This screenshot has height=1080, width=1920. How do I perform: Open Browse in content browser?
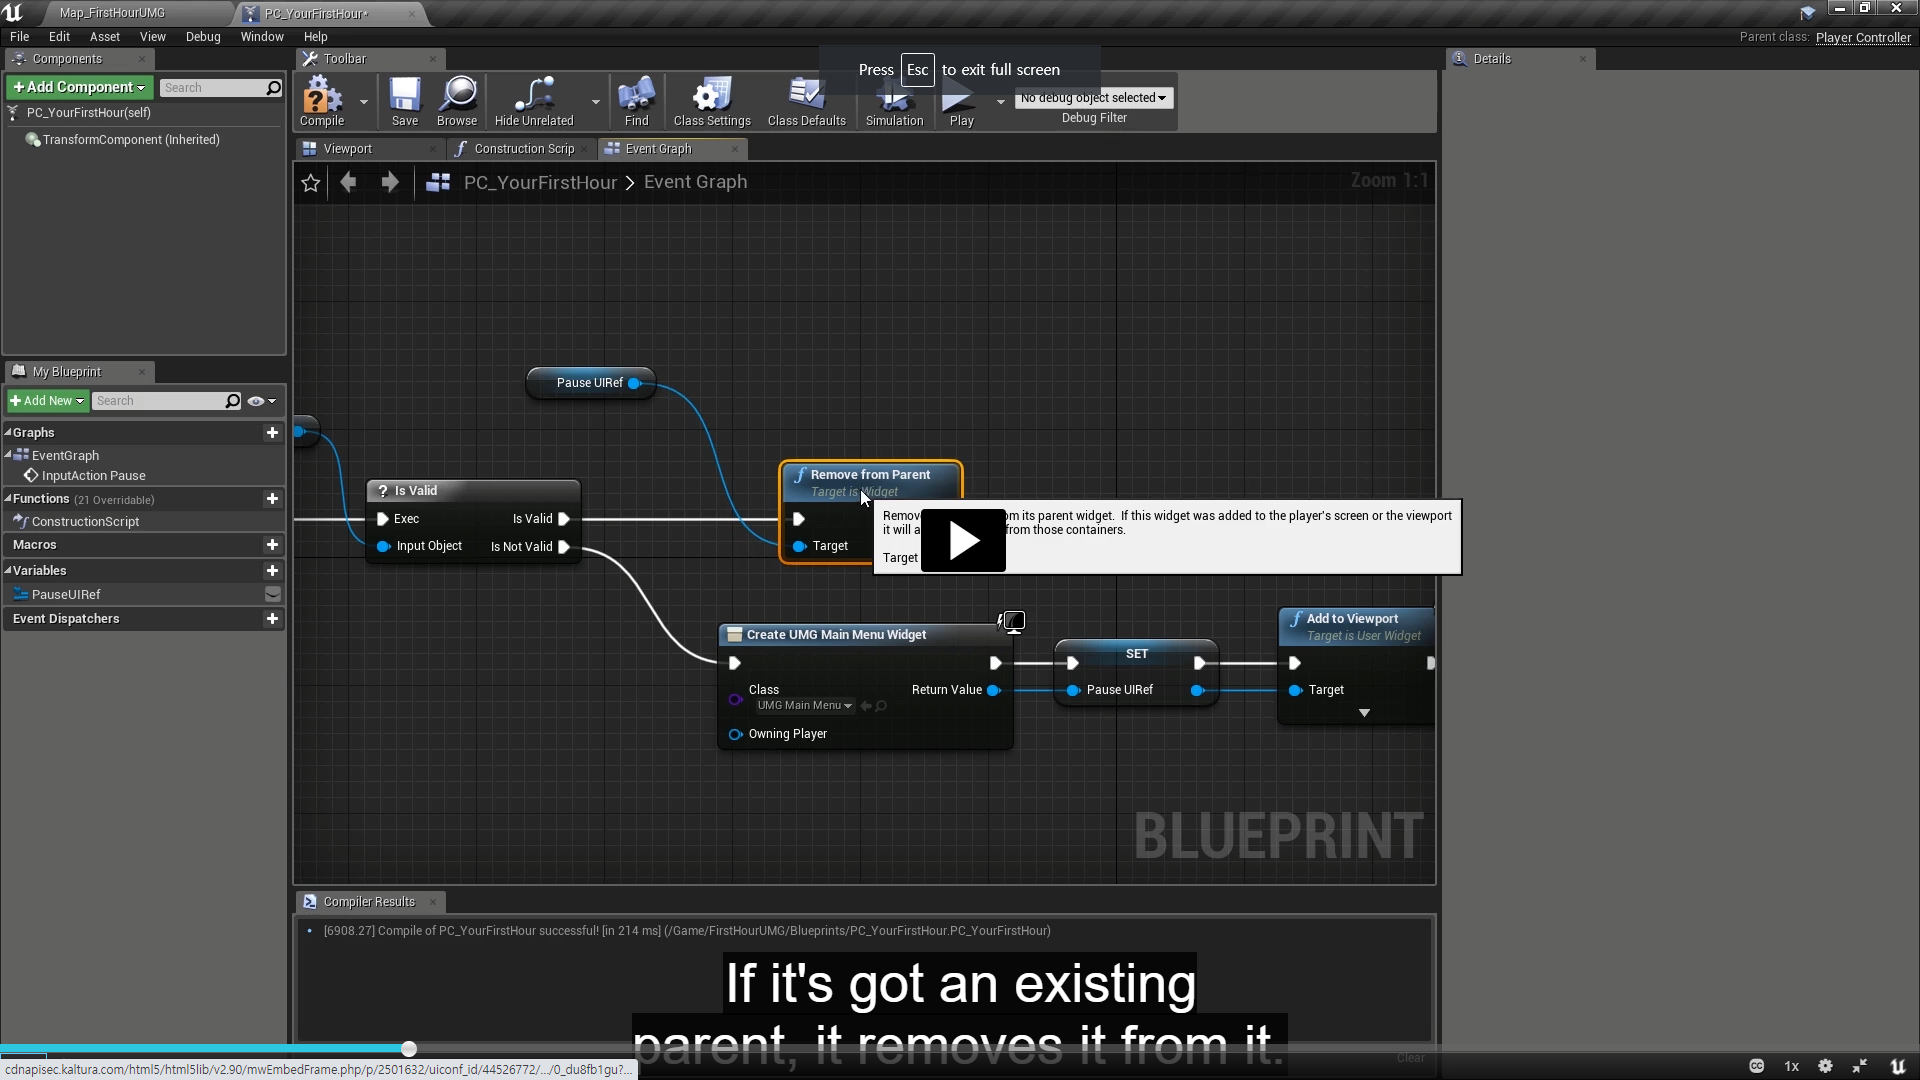coord(457,101)
